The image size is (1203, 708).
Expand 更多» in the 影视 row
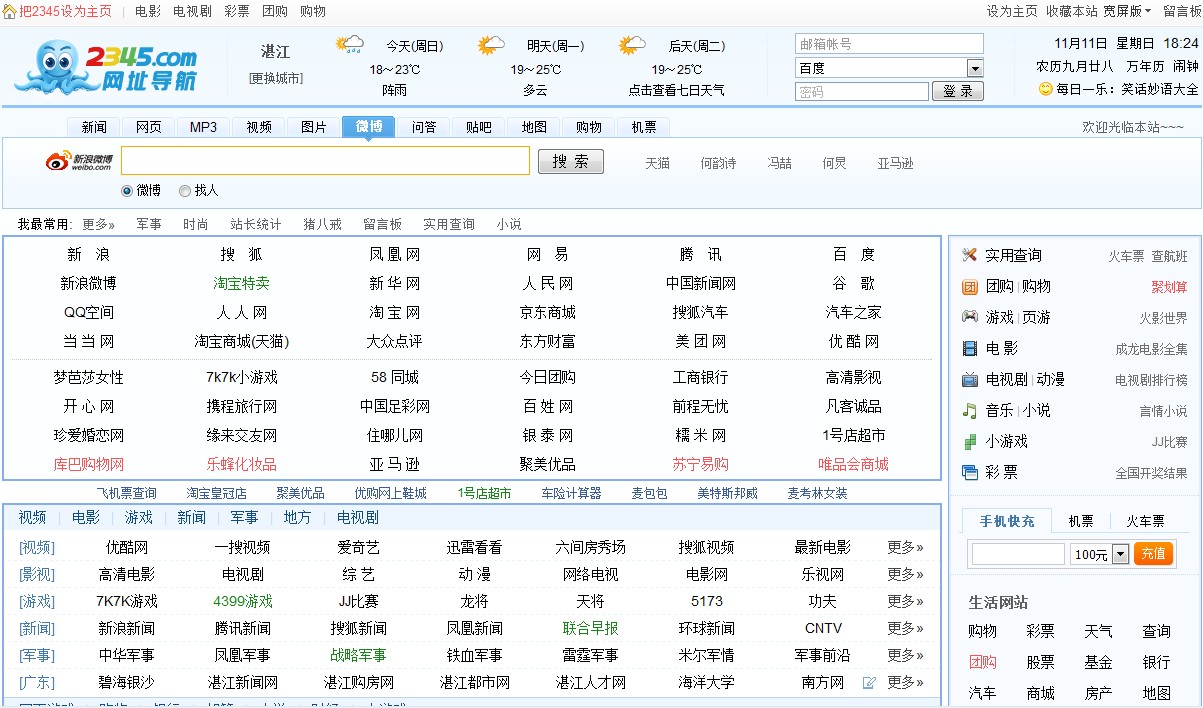coord(905,574)
